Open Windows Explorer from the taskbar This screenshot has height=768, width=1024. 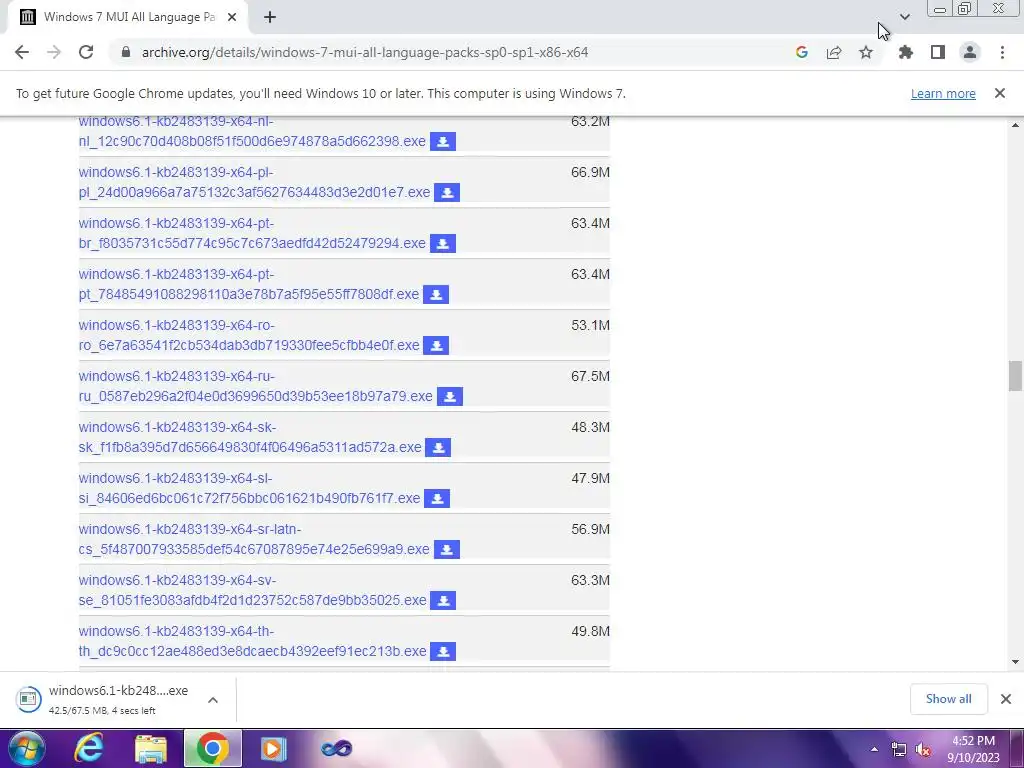coord(151,748)
